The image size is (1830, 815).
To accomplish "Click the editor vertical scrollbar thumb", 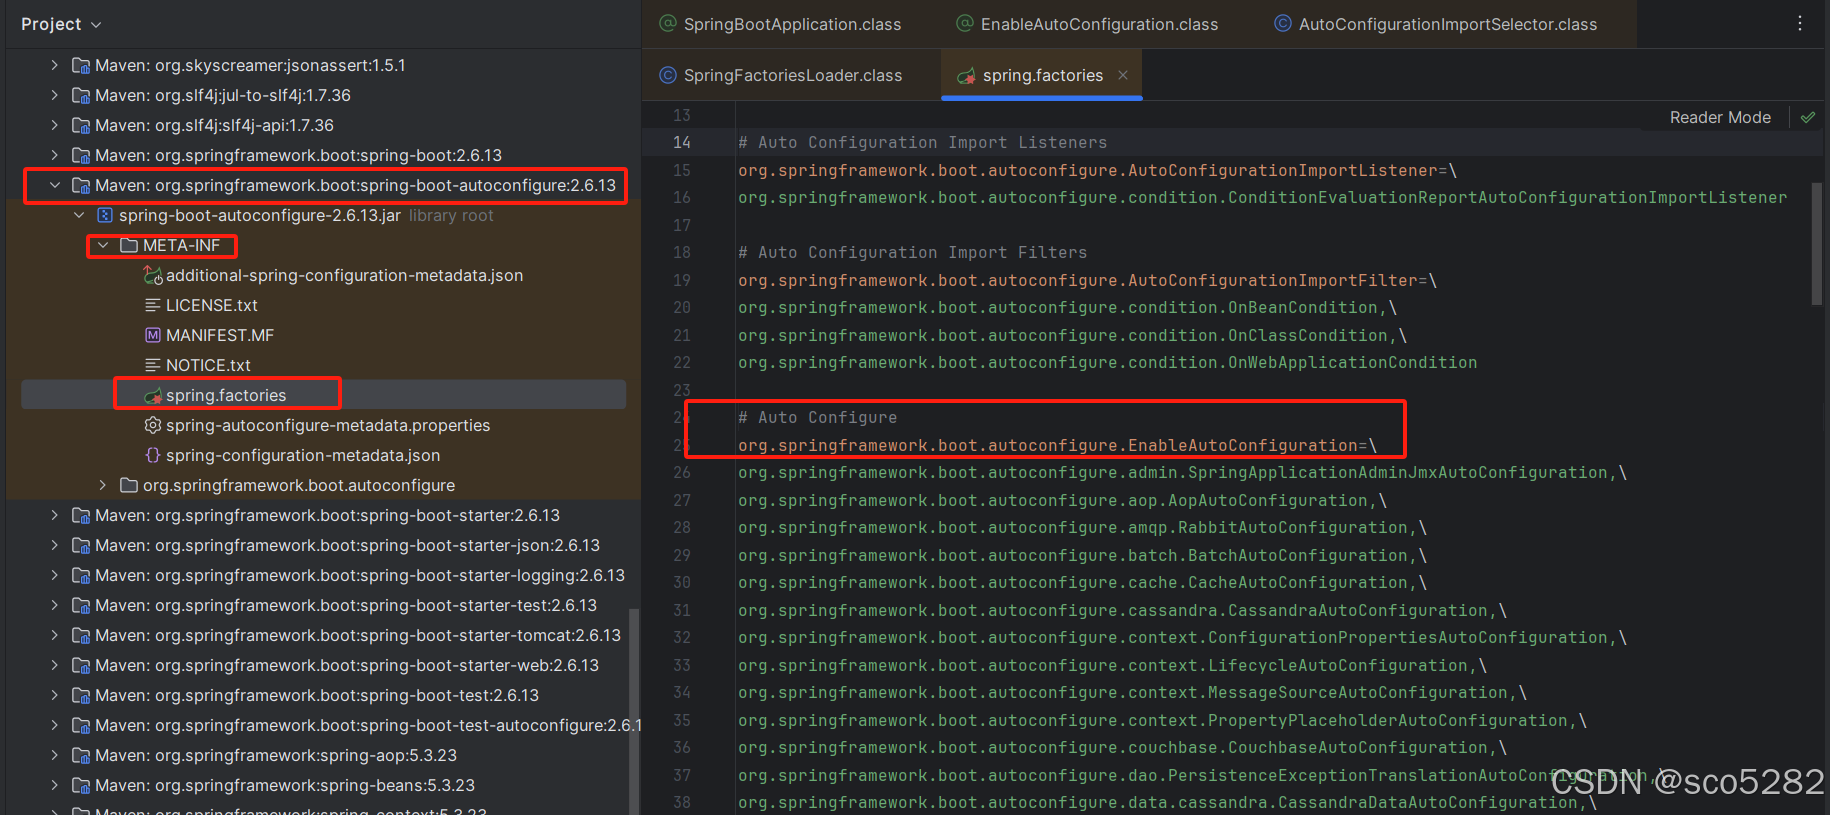I will [x=1816, y=243].
